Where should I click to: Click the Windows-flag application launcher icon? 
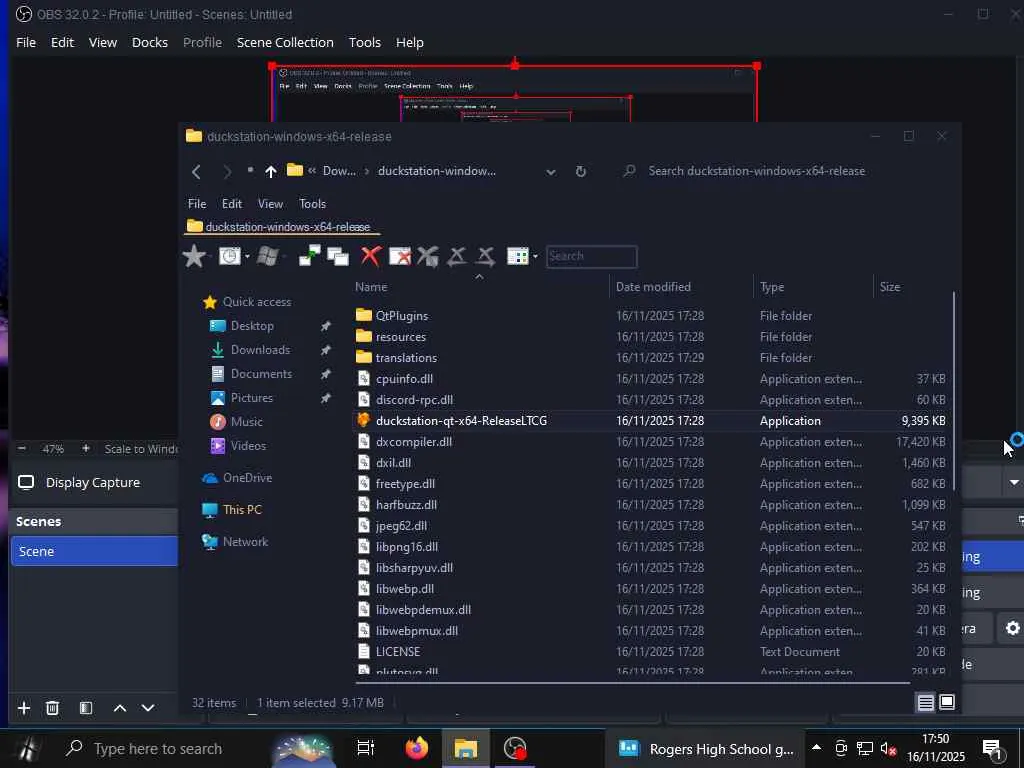268,256
